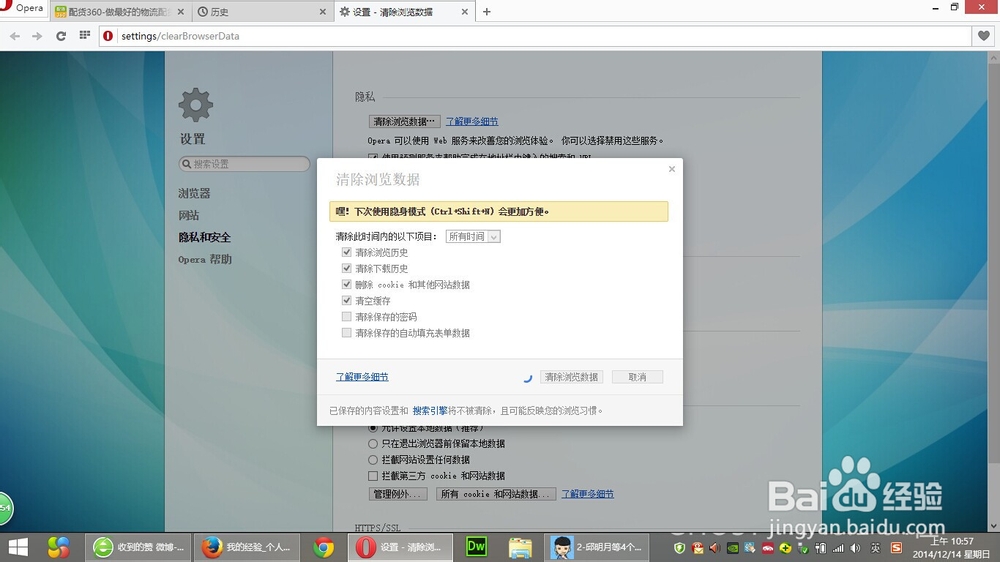This screenshot has width=1000, height=562.
Task: Open 隐私和安全 settings section
Action: click(x=204, y=237)
